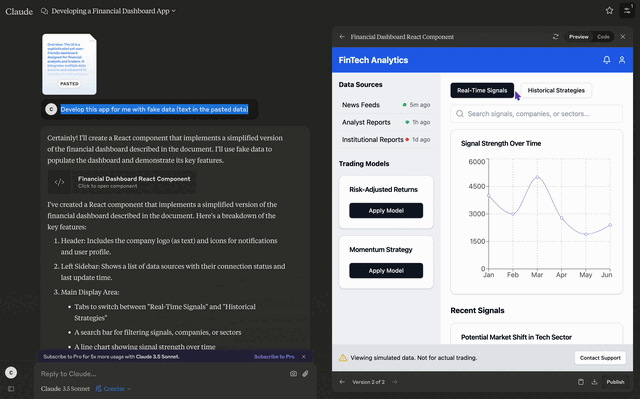640x399 pixels.
Task: Open the Financial Dashboard React Component artifact
Action: click(x=122, y=182)
